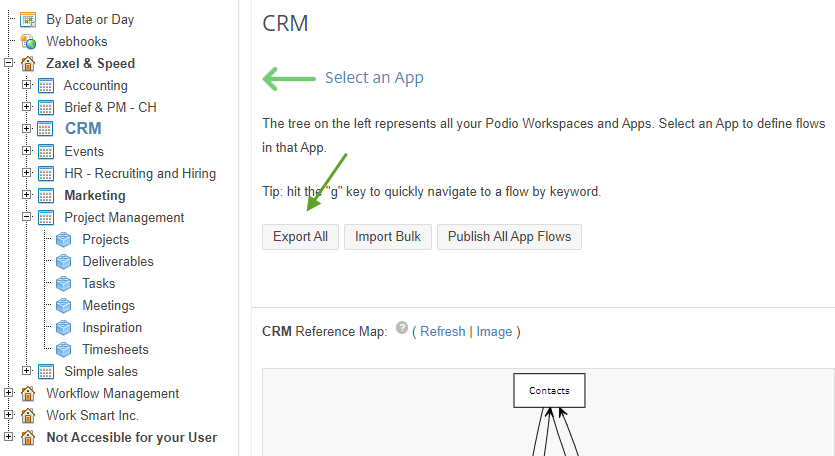Expand the Workflow Management organization
835x456 pixels.
pos(9,393)
